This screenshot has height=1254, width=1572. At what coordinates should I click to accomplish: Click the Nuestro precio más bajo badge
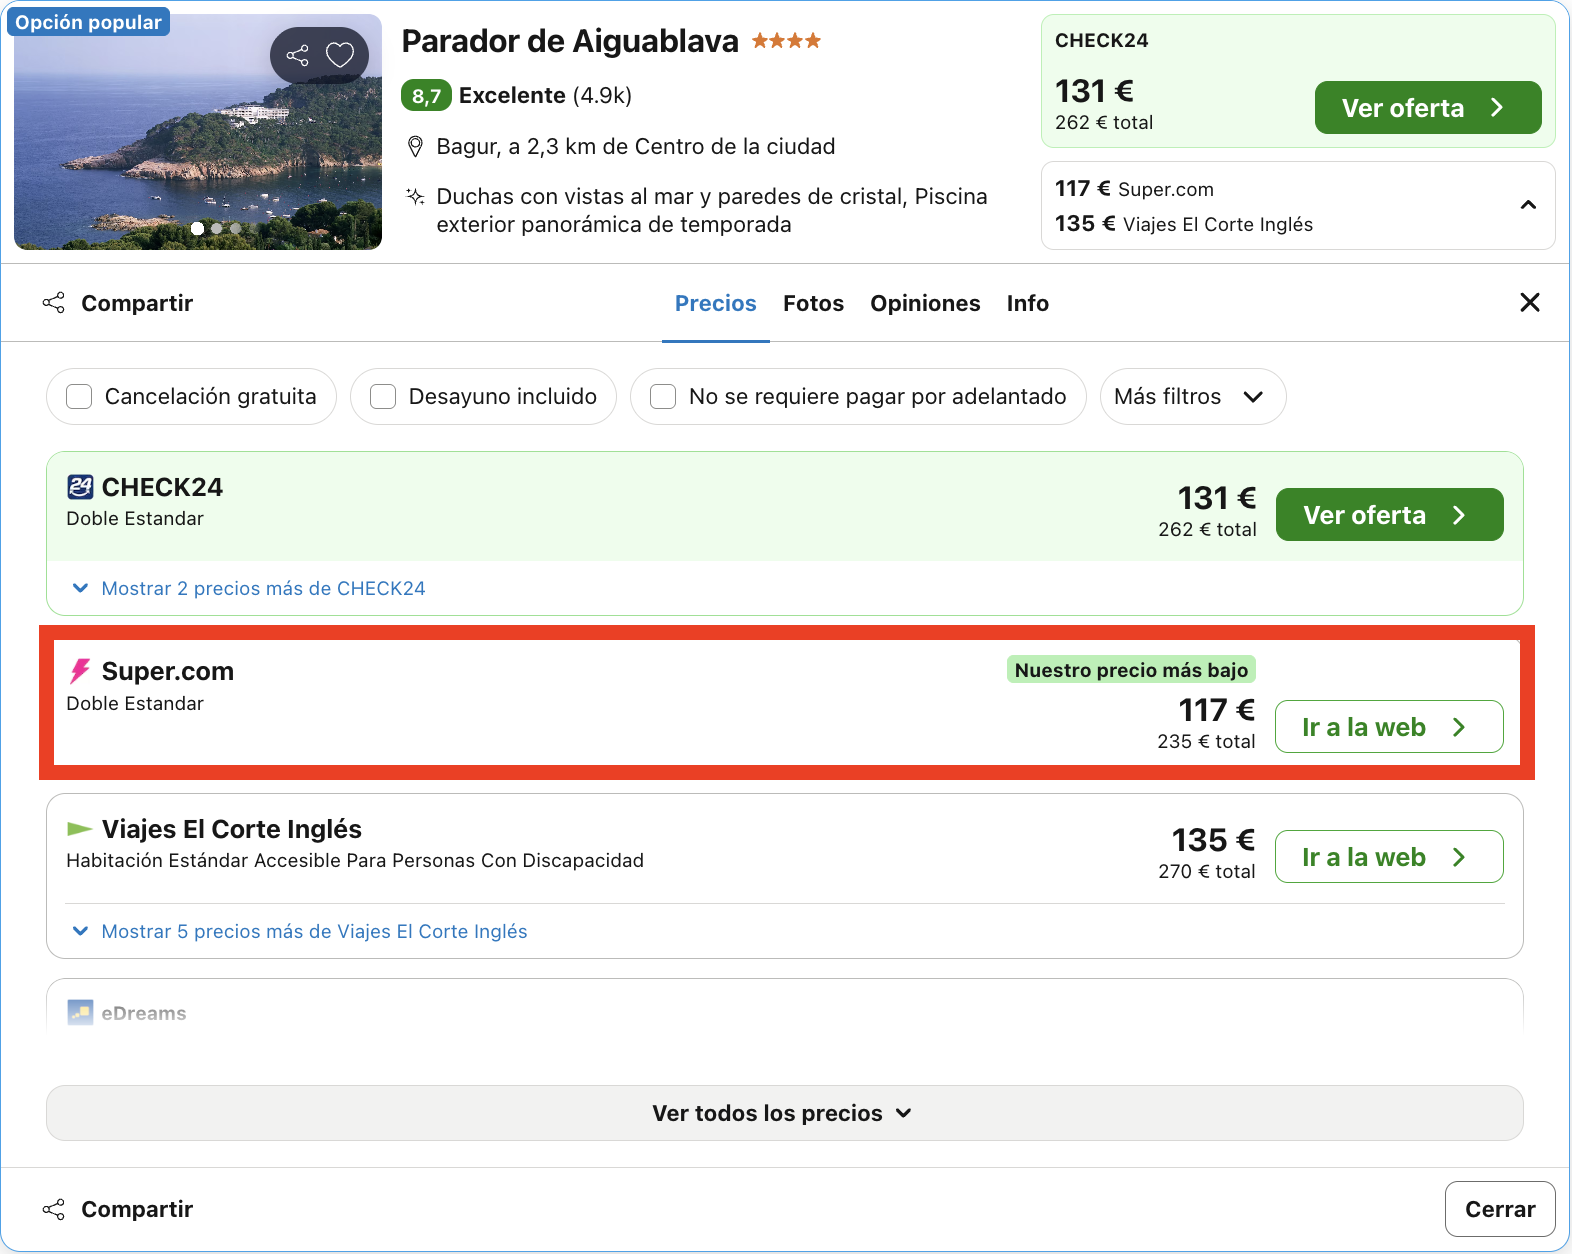pos(1131,670)
